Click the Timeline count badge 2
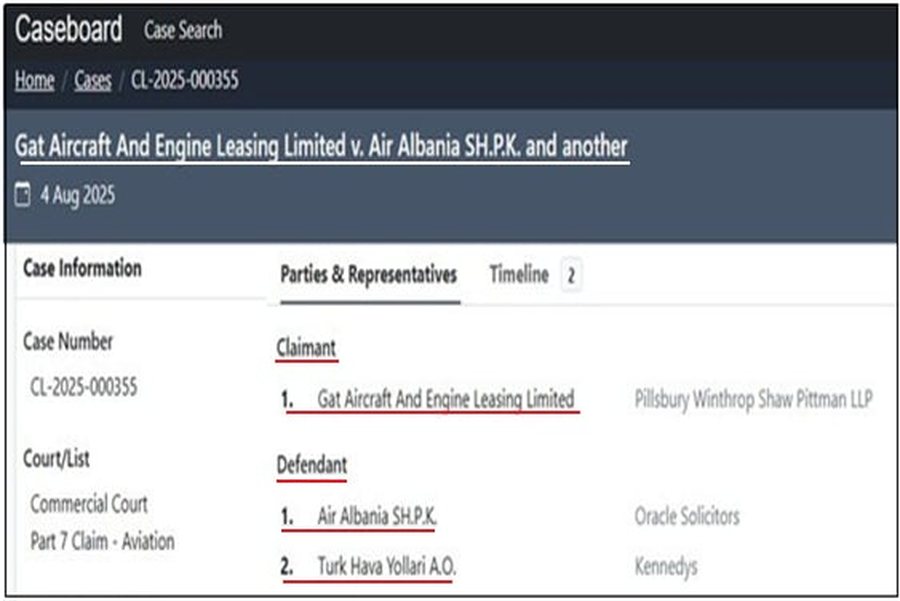900x601 pixels. pyautogui.click(x=570, y=276)
